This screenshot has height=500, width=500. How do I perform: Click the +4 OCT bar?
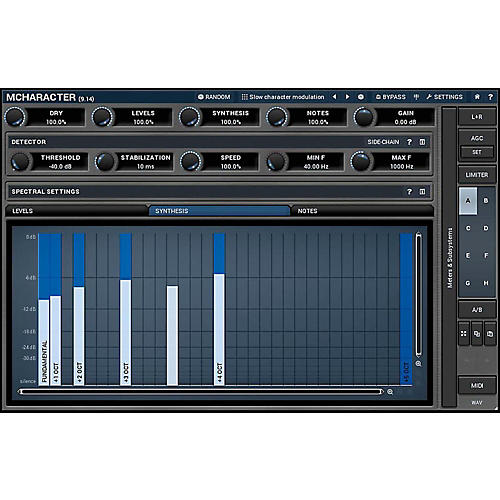tap(219, 329)
